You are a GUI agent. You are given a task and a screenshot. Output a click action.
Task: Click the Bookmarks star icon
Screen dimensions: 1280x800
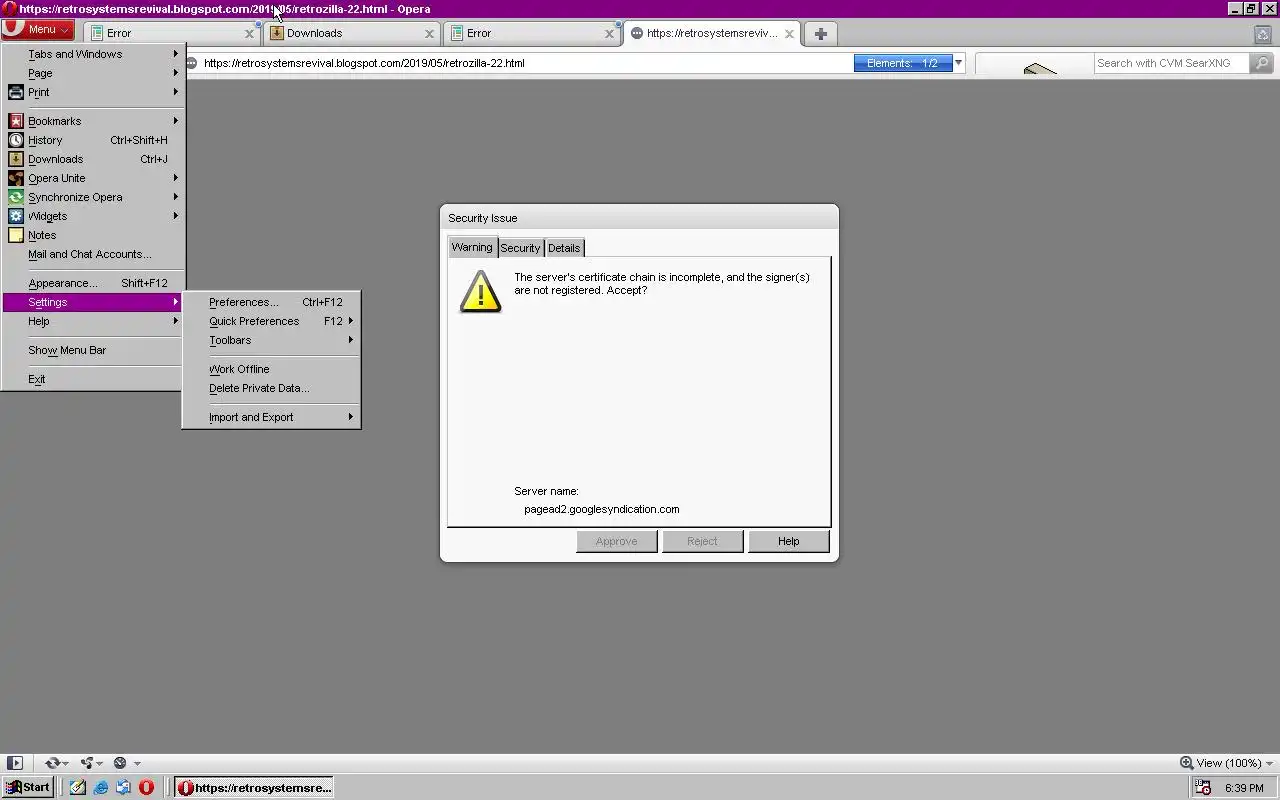15,121
